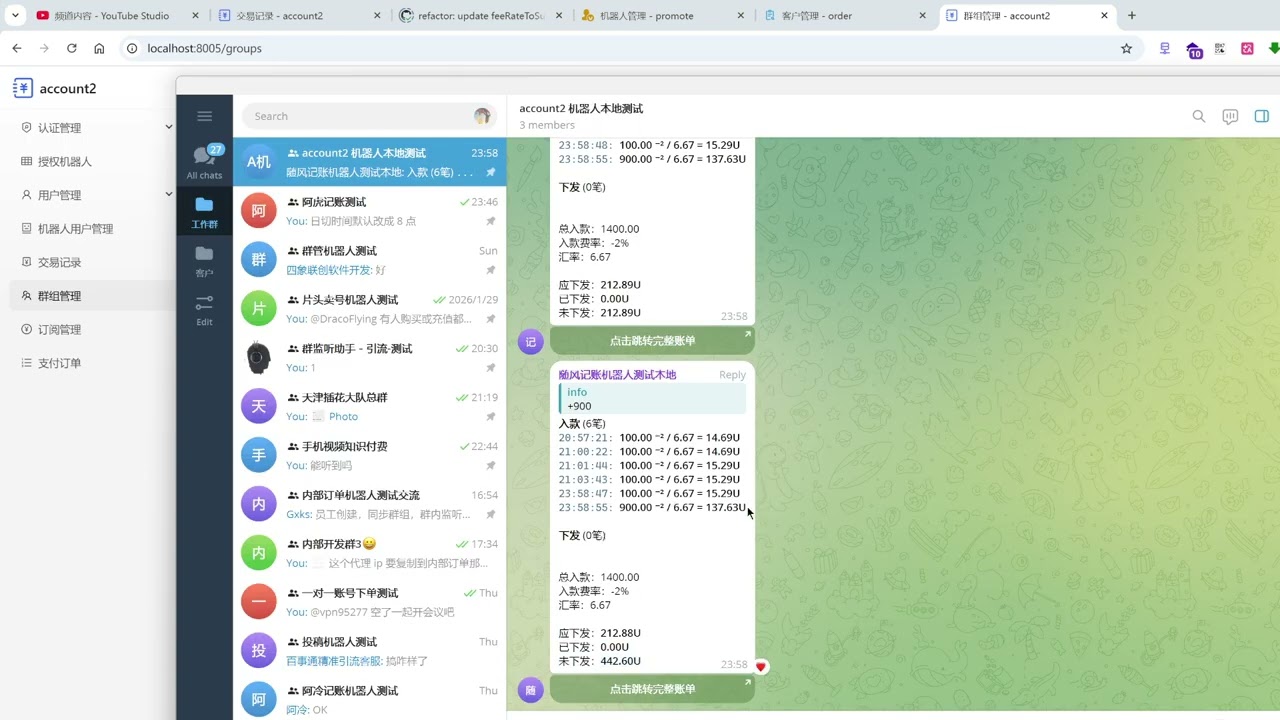The height and width of the screenshot is (720, 1280).
Task: Reload the browser page
Action: click(x=72, y=48)
